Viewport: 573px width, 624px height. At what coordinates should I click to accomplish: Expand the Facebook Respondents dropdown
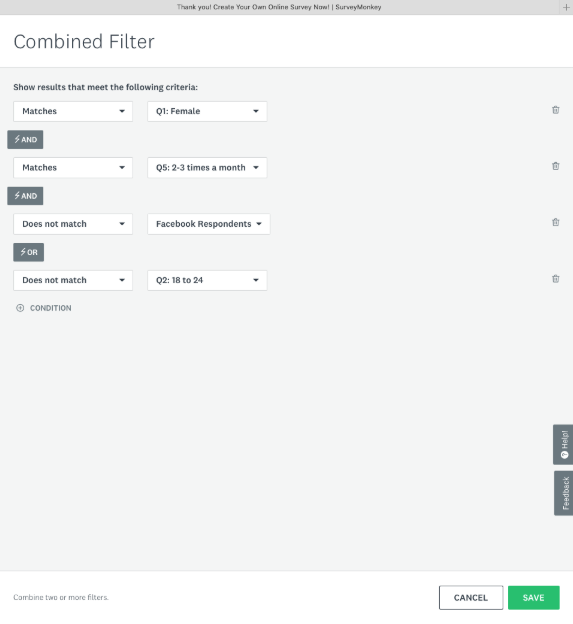[209, 224]
